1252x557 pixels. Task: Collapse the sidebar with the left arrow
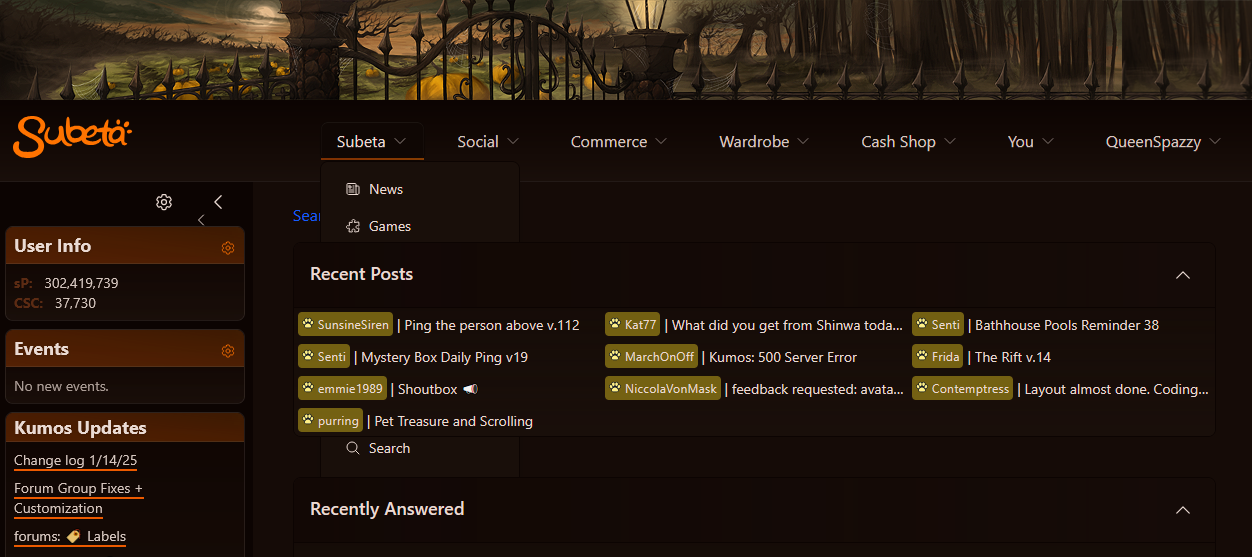[218, 202]
